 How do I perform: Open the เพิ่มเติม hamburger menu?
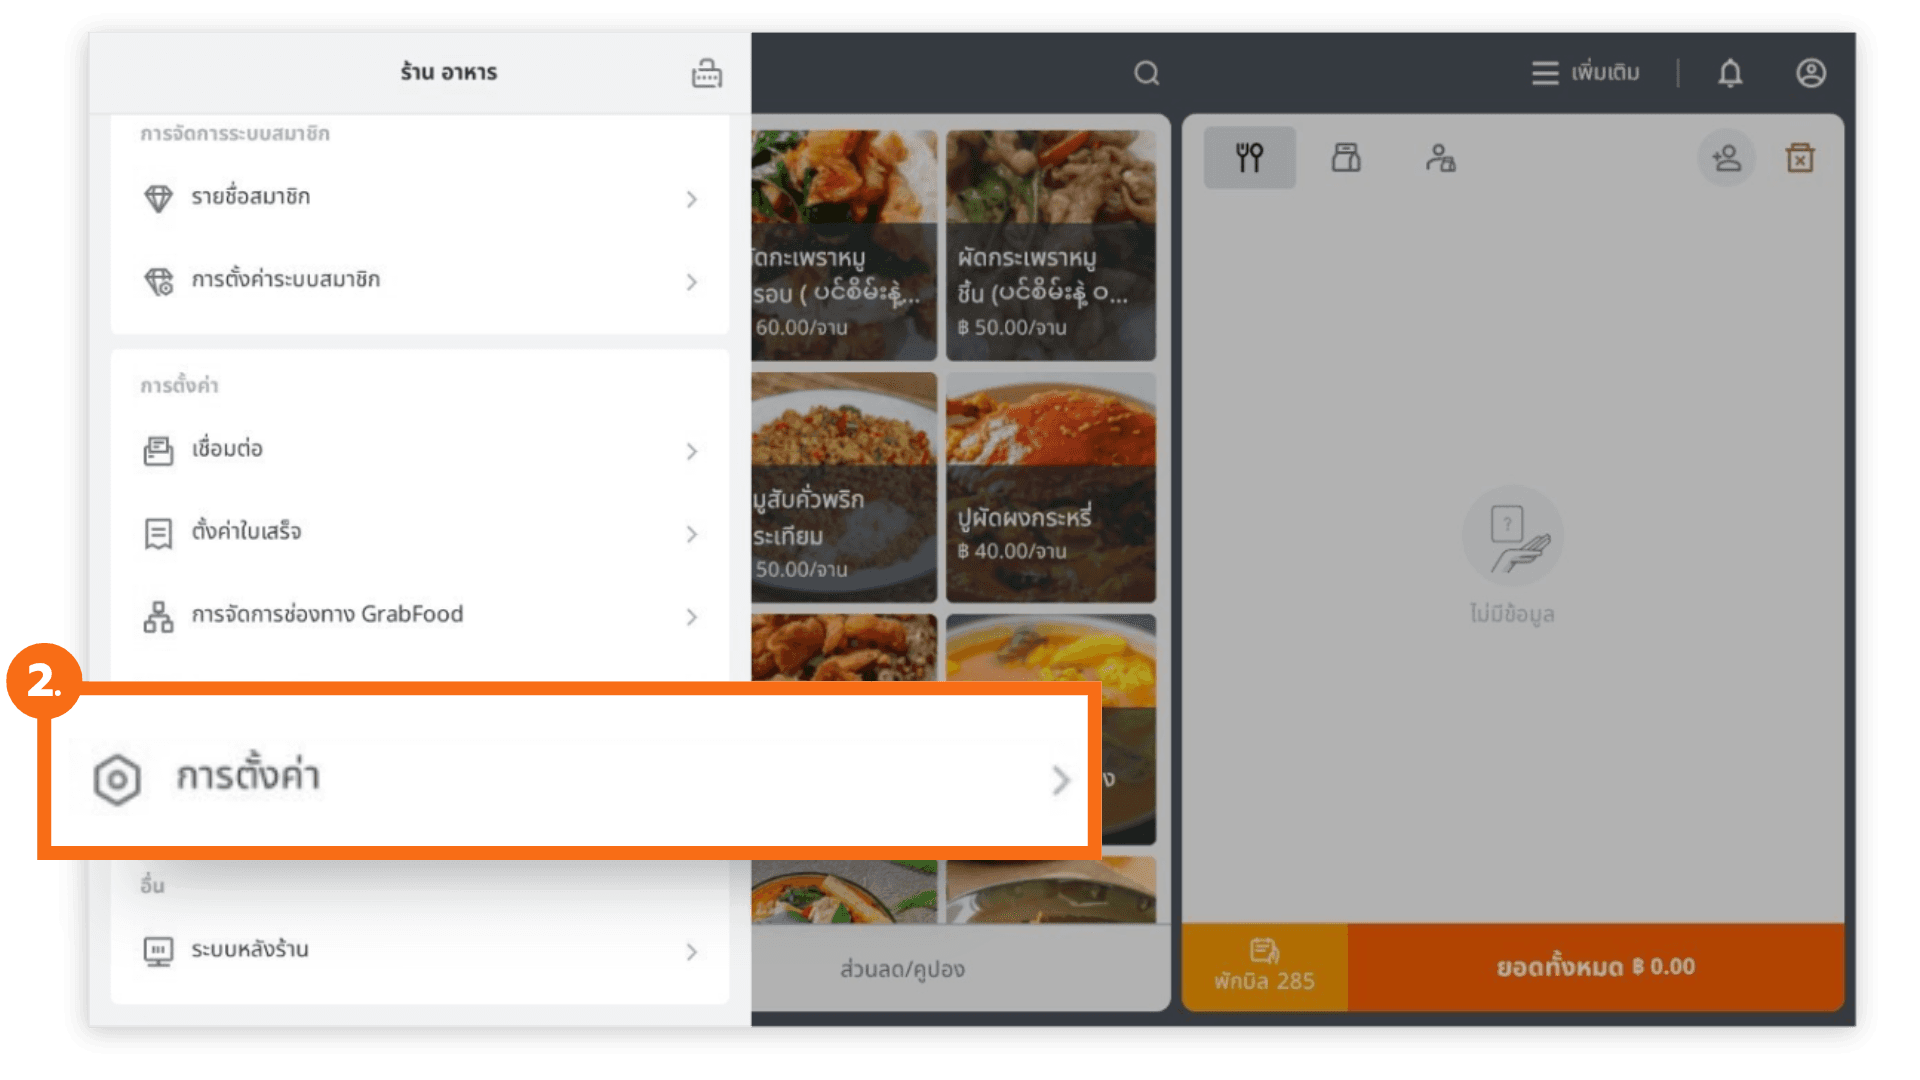tap(1585, 73)
